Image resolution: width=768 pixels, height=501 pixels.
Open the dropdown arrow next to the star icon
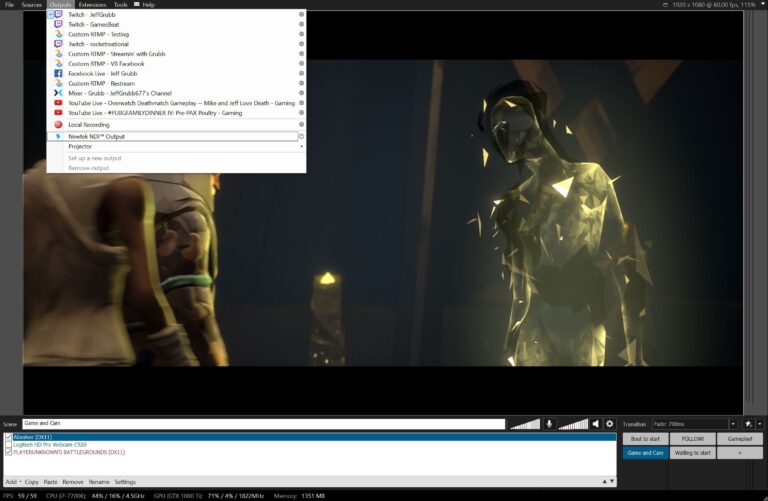pyautogui.click(x=760, y=424)
